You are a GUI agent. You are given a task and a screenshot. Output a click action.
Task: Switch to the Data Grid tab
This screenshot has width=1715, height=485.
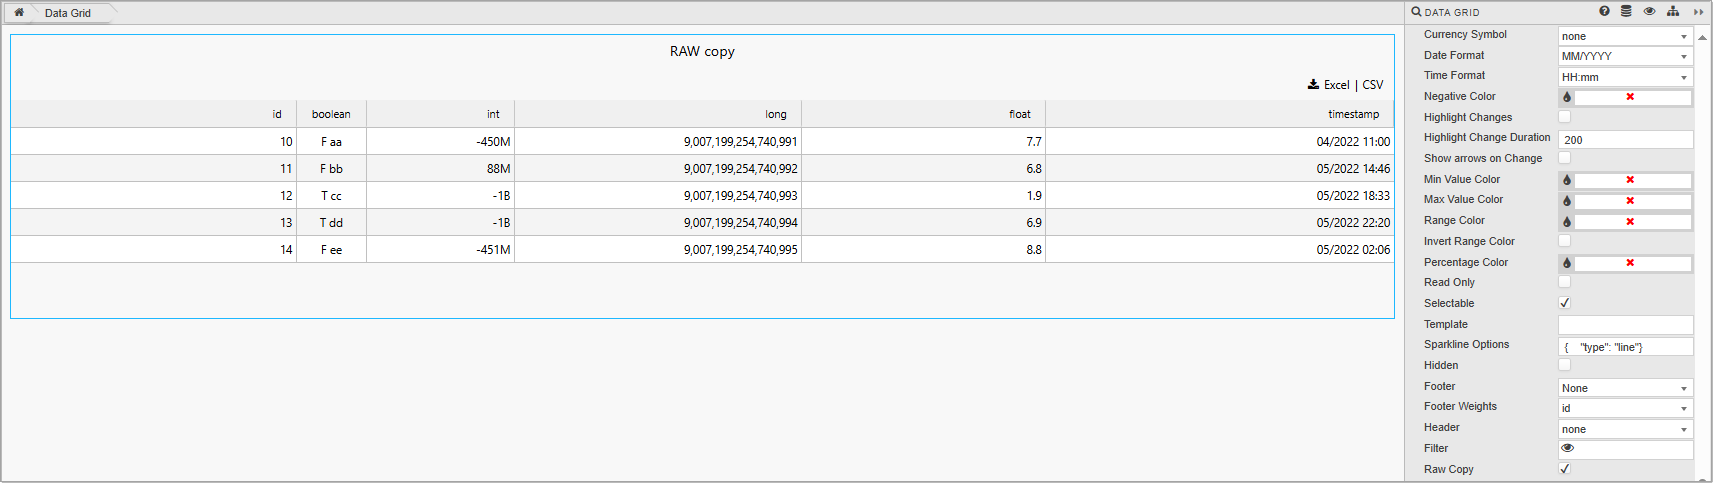click(68, 13)
